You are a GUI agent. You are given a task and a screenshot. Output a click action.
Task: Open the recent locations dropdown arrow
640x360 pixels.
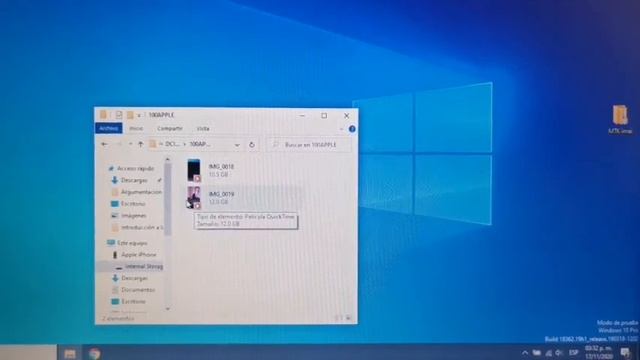click(130, 144)
